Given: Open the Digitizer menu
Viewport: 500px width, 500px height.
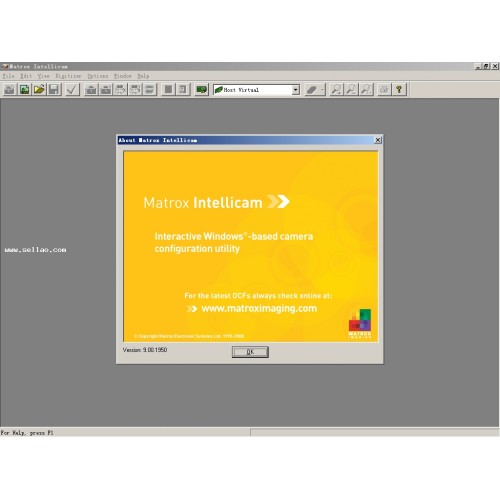Looking at the screenshot, I should click(x=68, y=76).
